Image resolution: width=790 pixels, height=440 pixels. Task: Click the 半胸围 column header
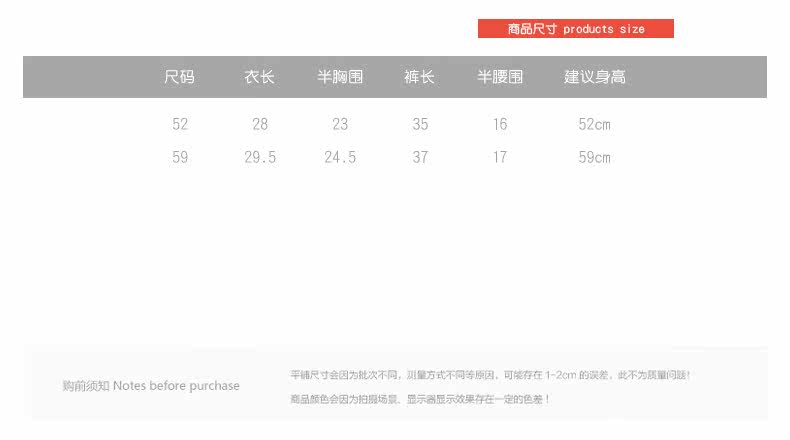pos(340,77)
